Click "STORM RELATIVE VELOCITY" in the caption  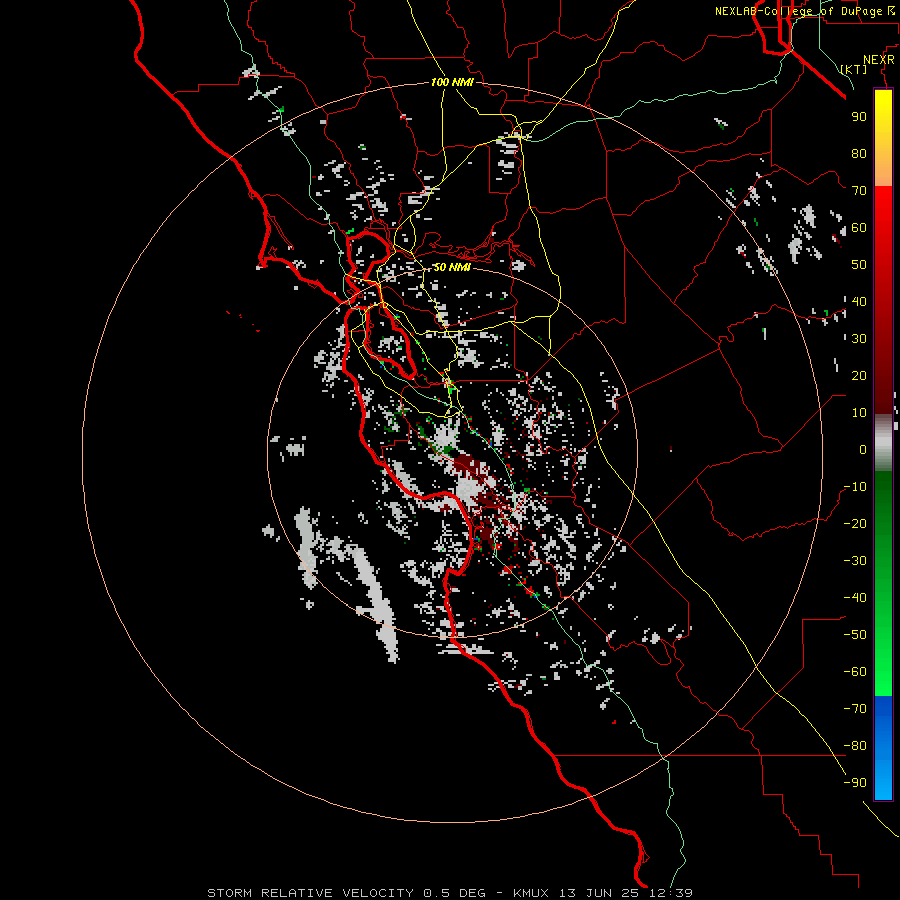point(309,893)
